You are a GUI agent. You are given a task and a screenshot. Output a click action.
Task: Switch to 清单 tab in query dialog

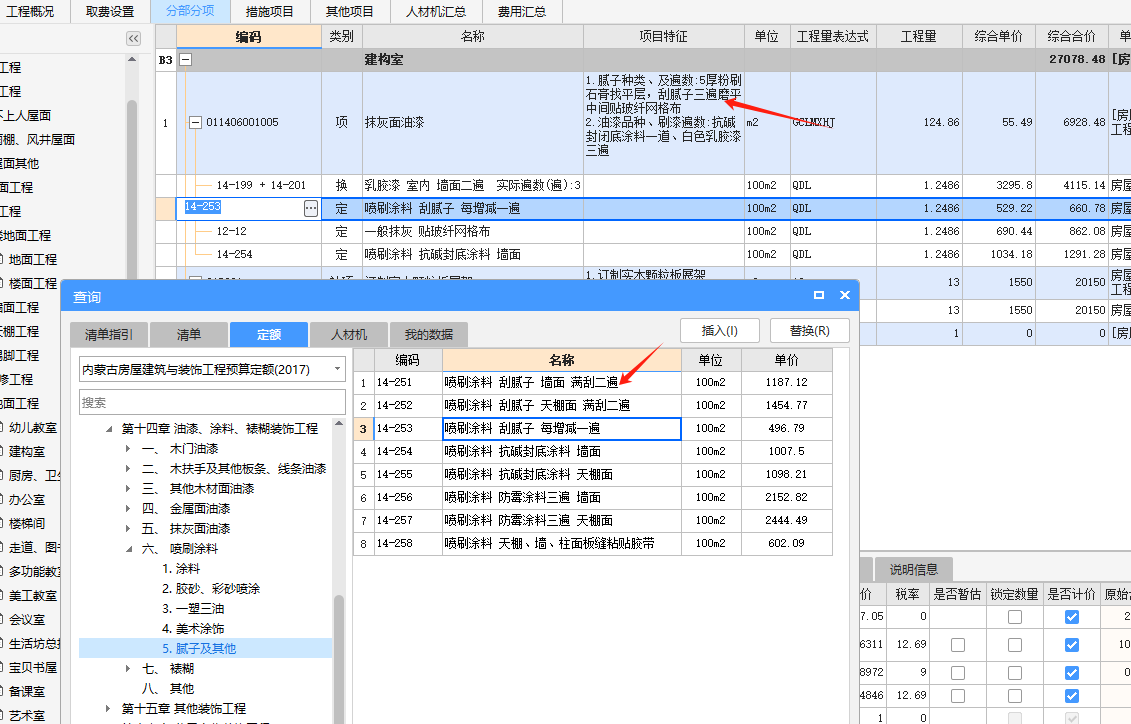[189, 335]
